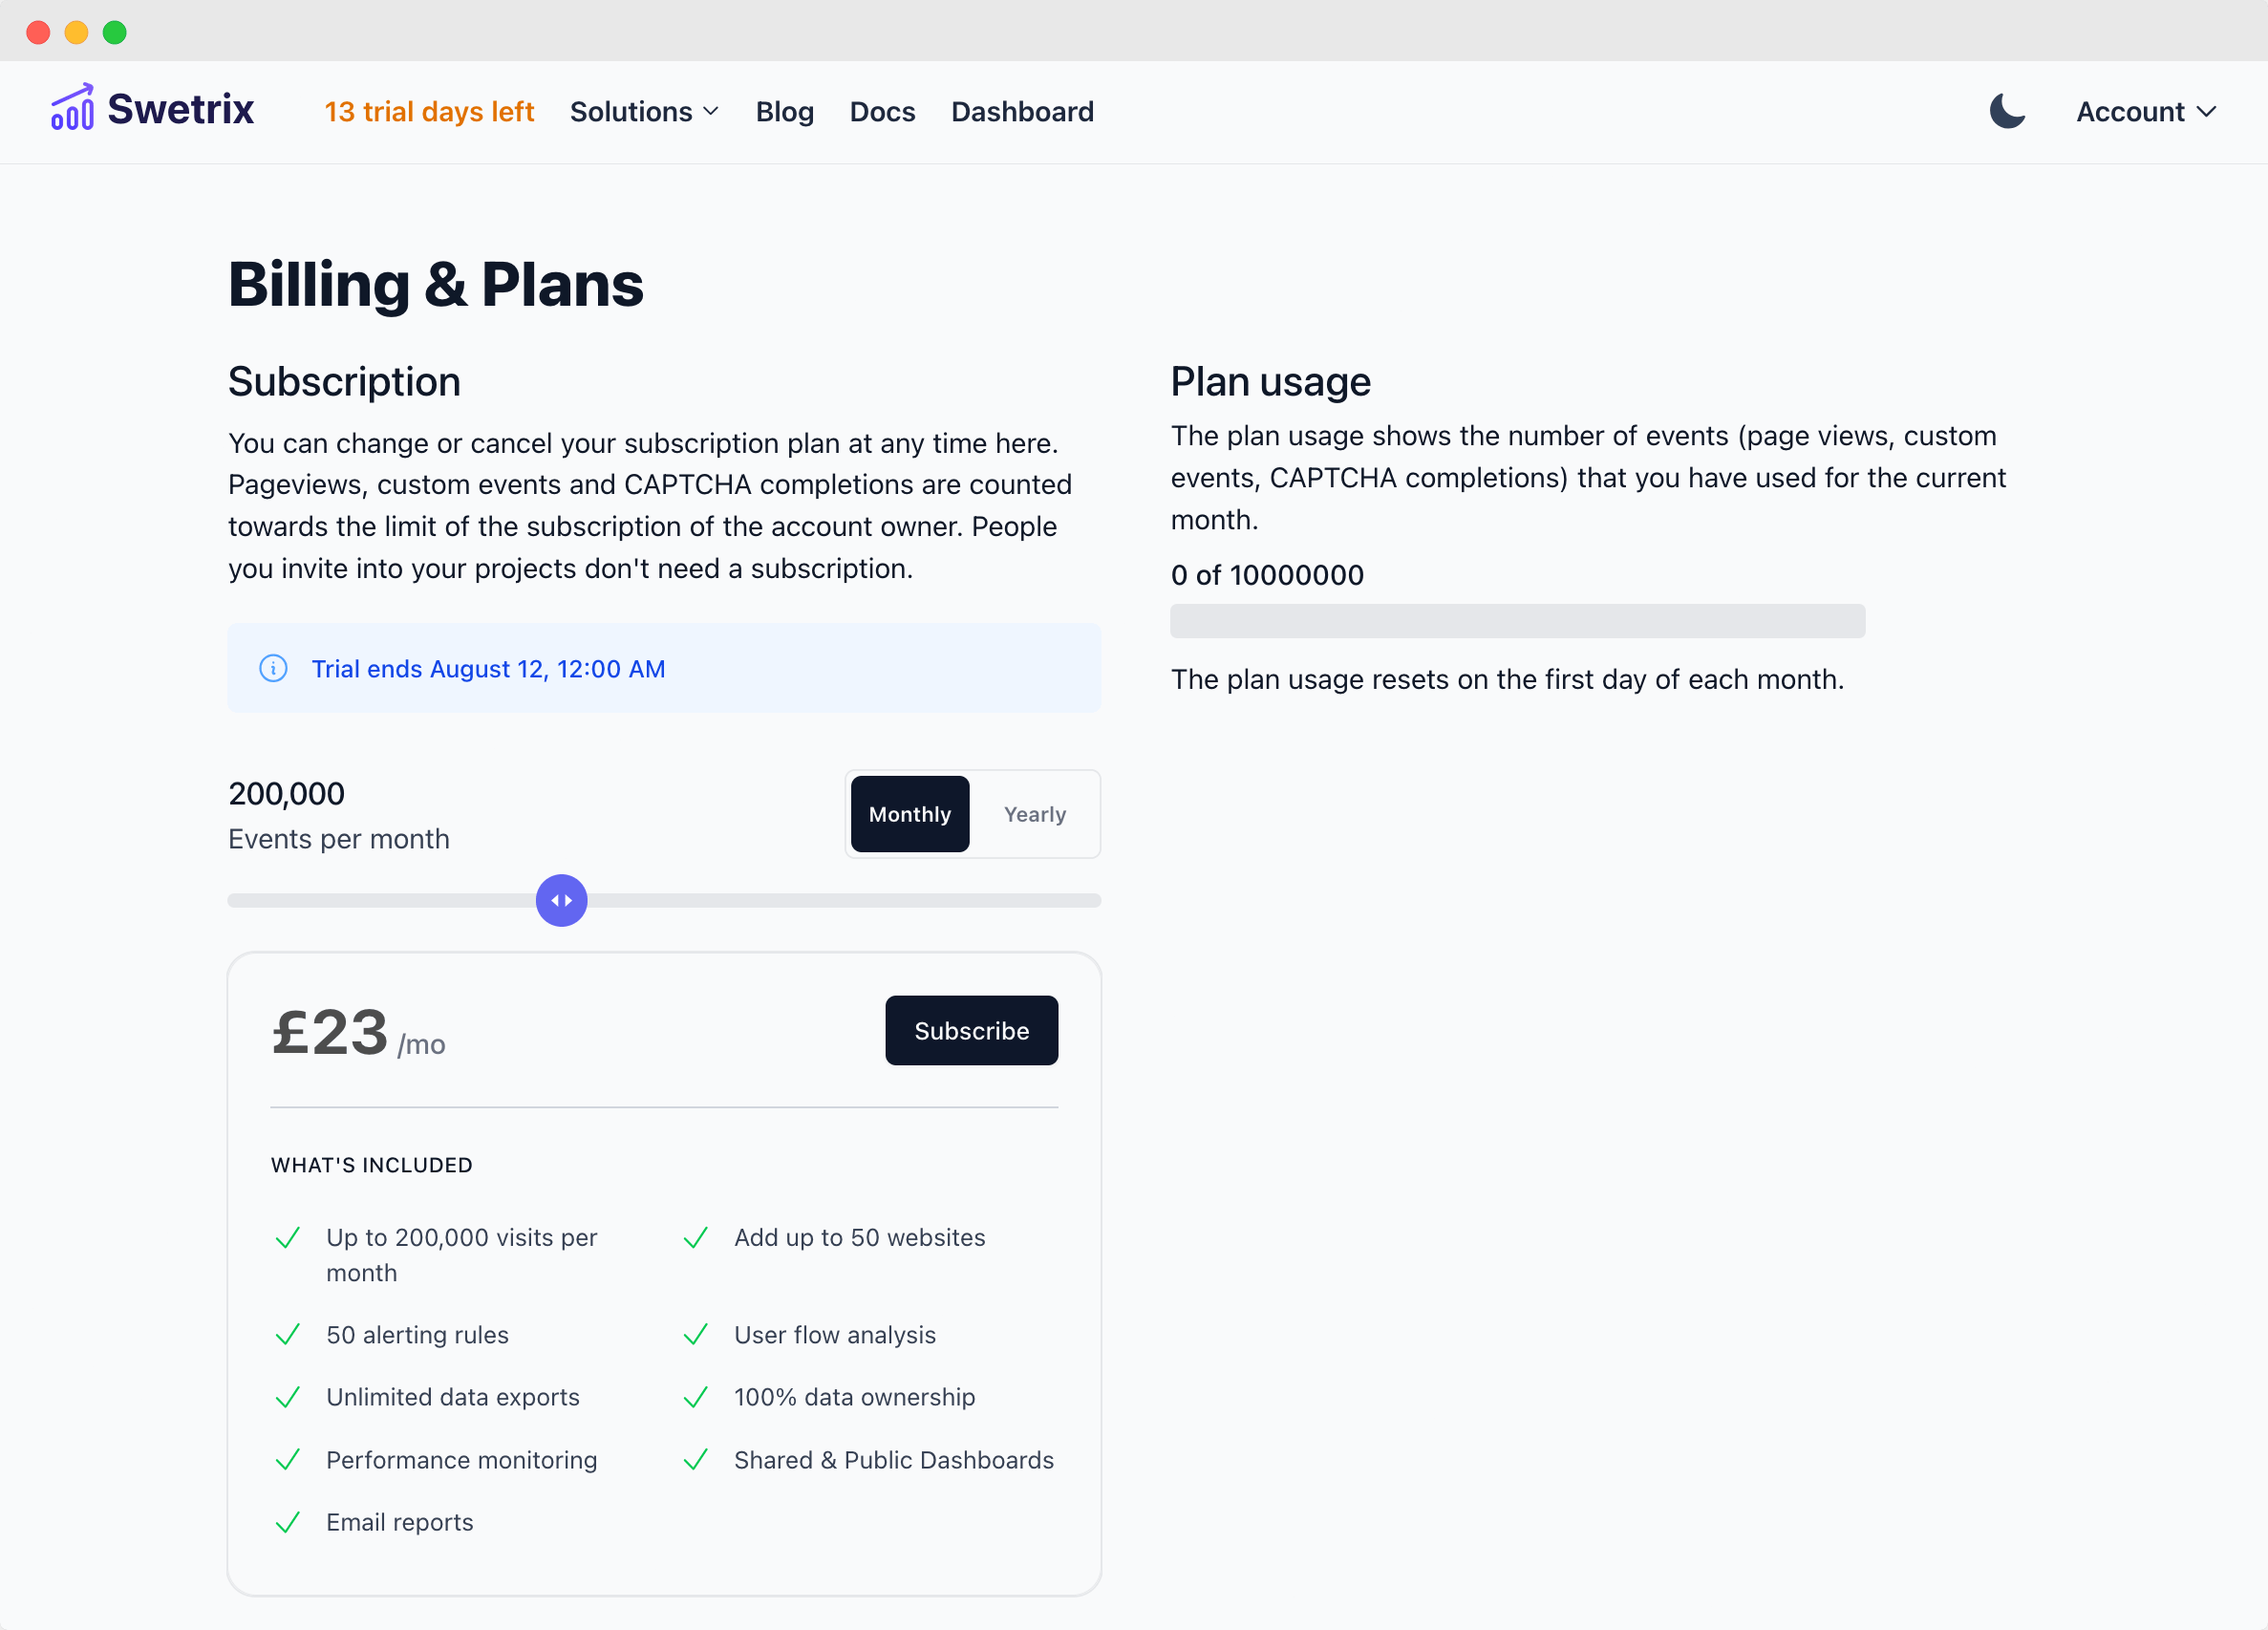Select Monthly billing option
Viewport: 2268px width, 1630px height.
pyautogui.click(x=909, y=814)
